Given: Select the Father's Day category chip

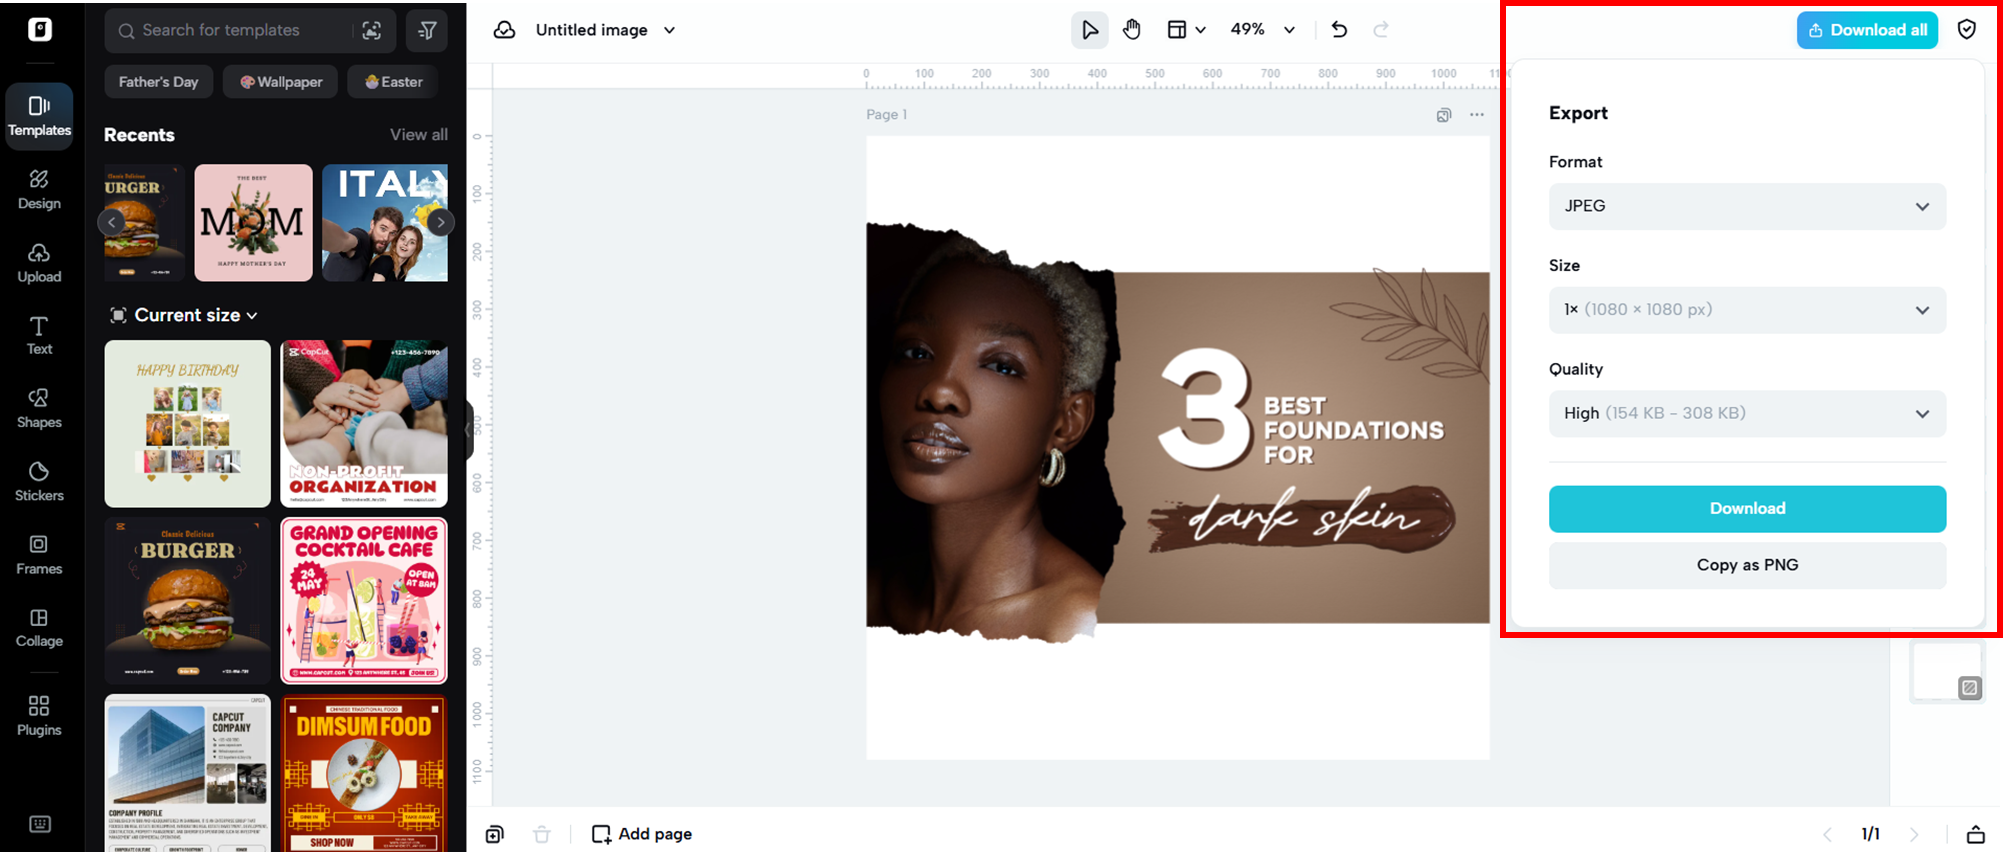Looking at the screenshot, I should [158, 82].
